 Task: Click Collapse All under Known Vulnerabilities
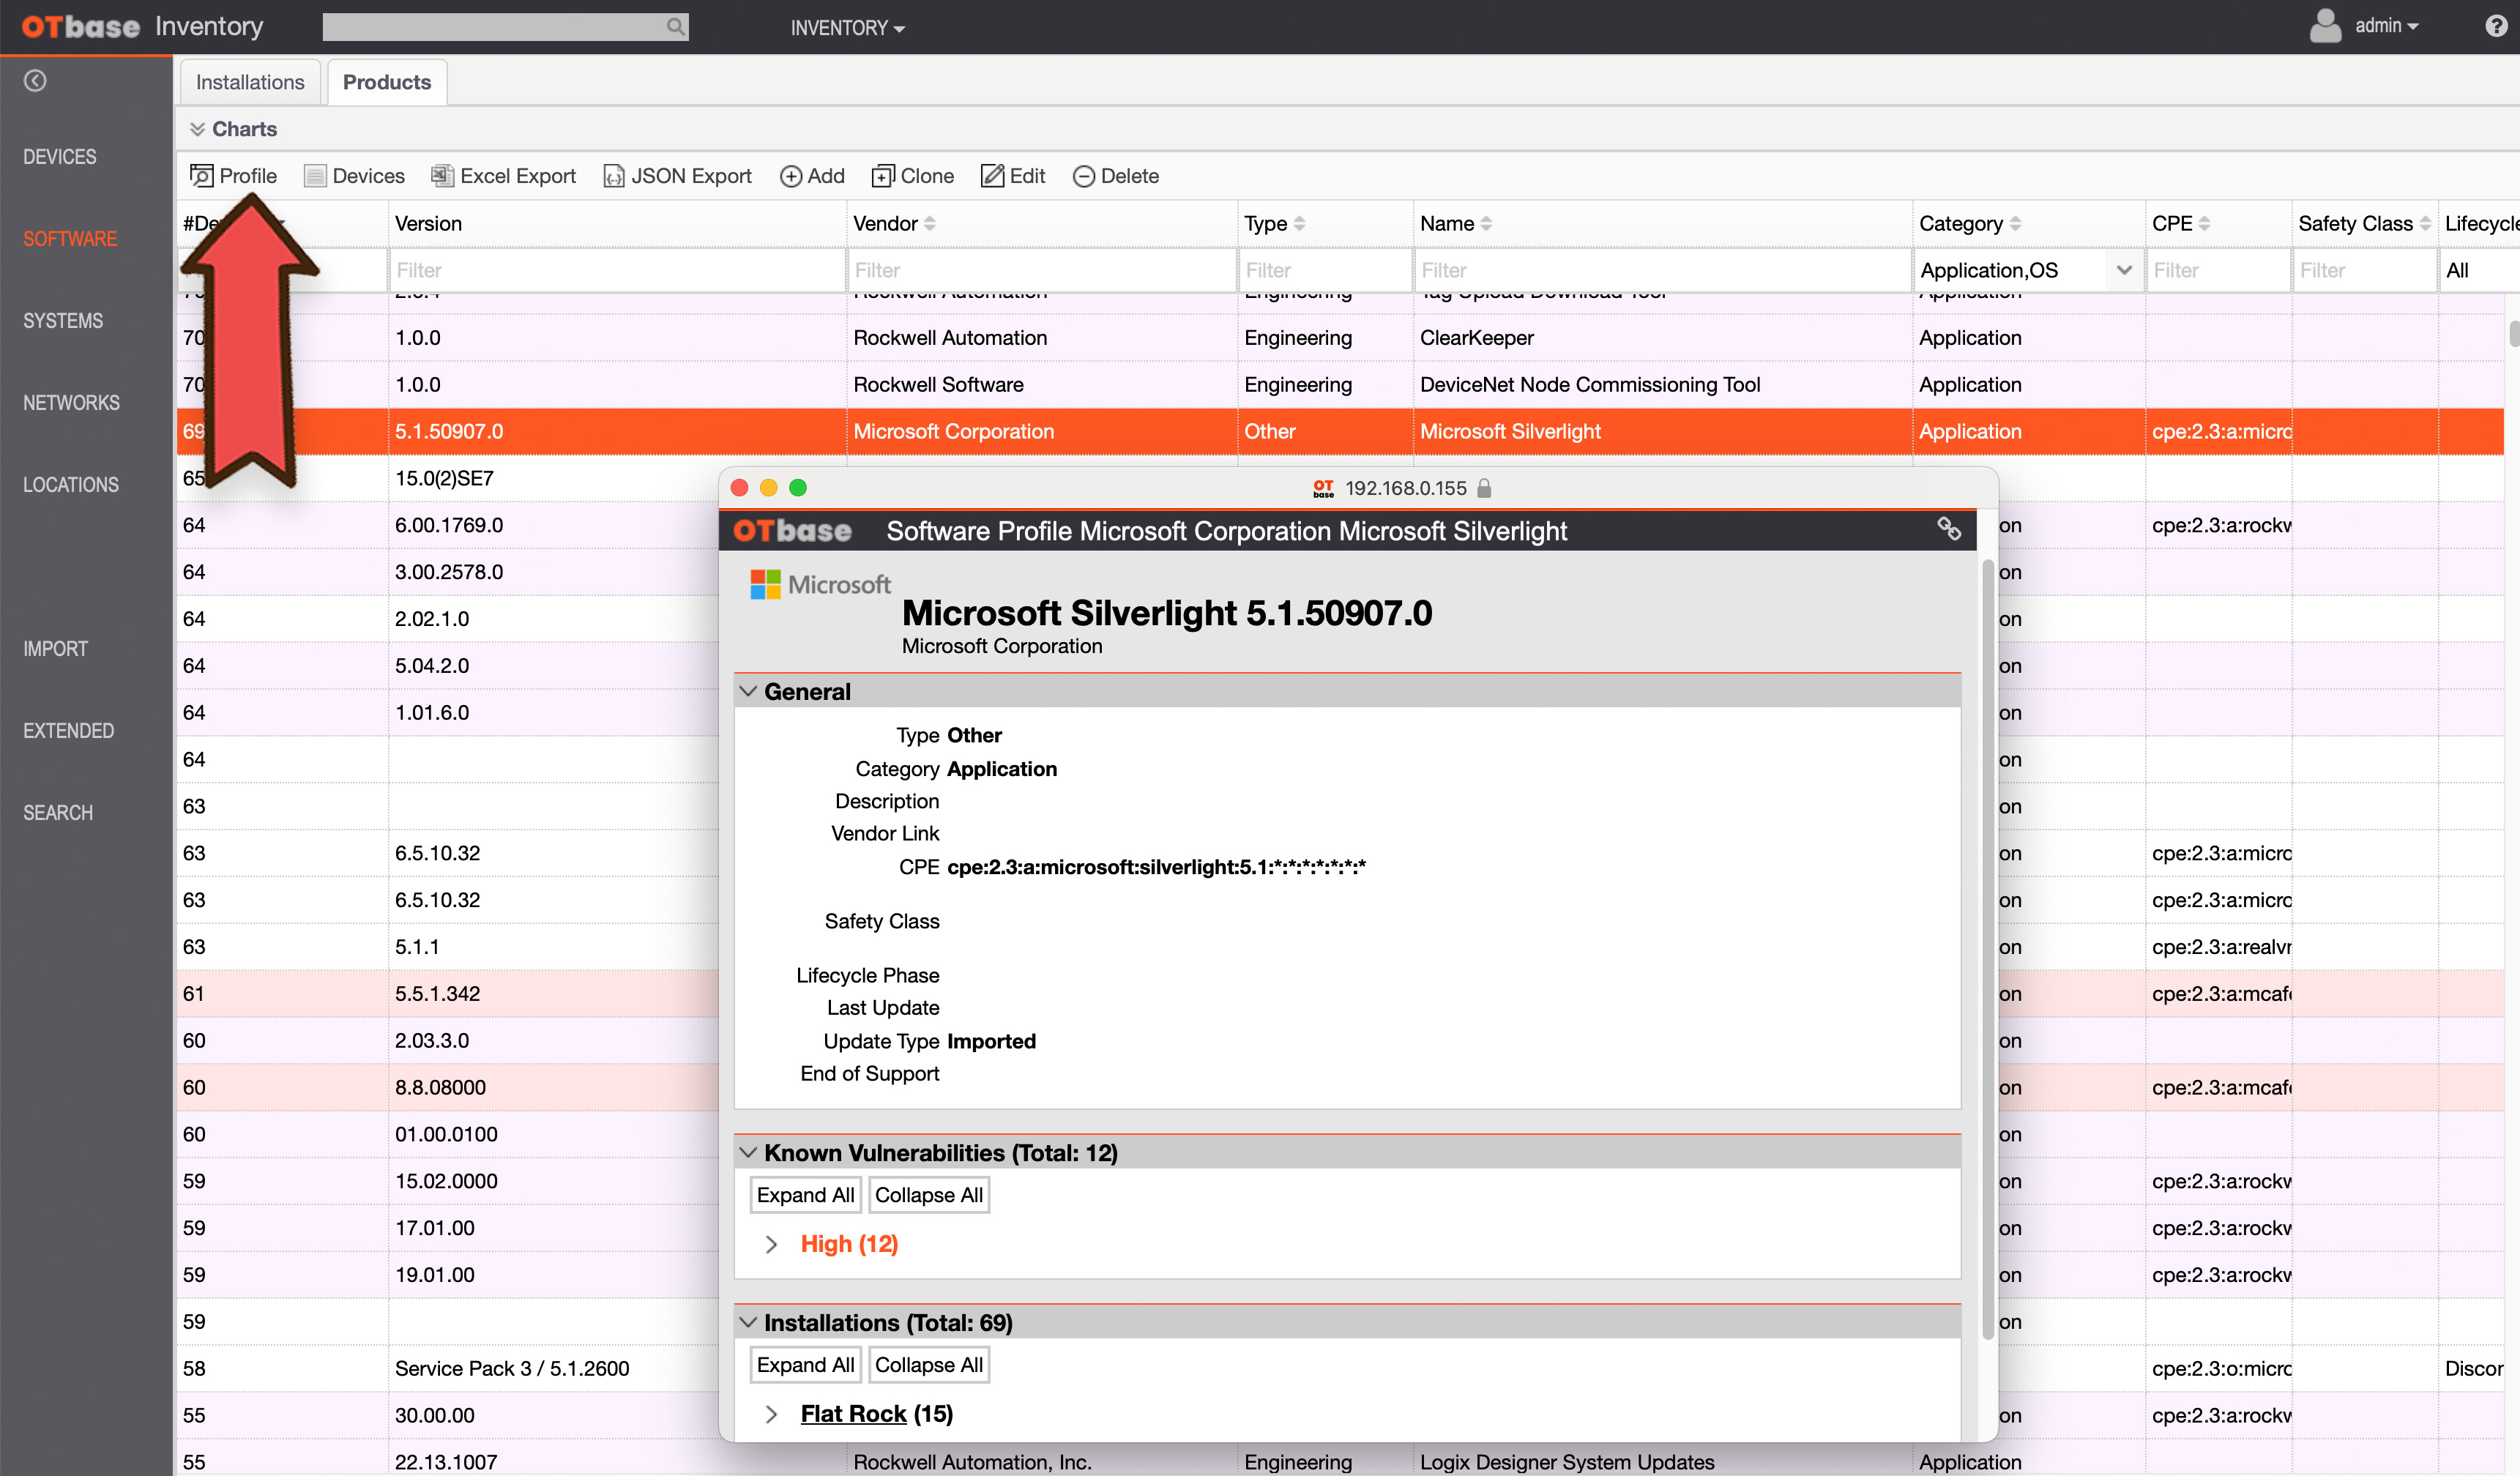click(929, 1195)
